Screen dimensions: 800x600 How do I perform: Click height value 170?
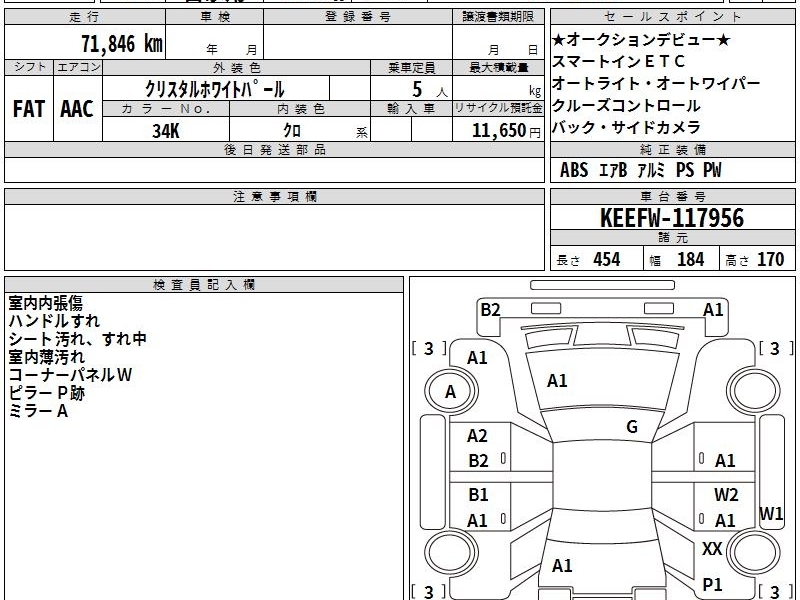(770, 259)
